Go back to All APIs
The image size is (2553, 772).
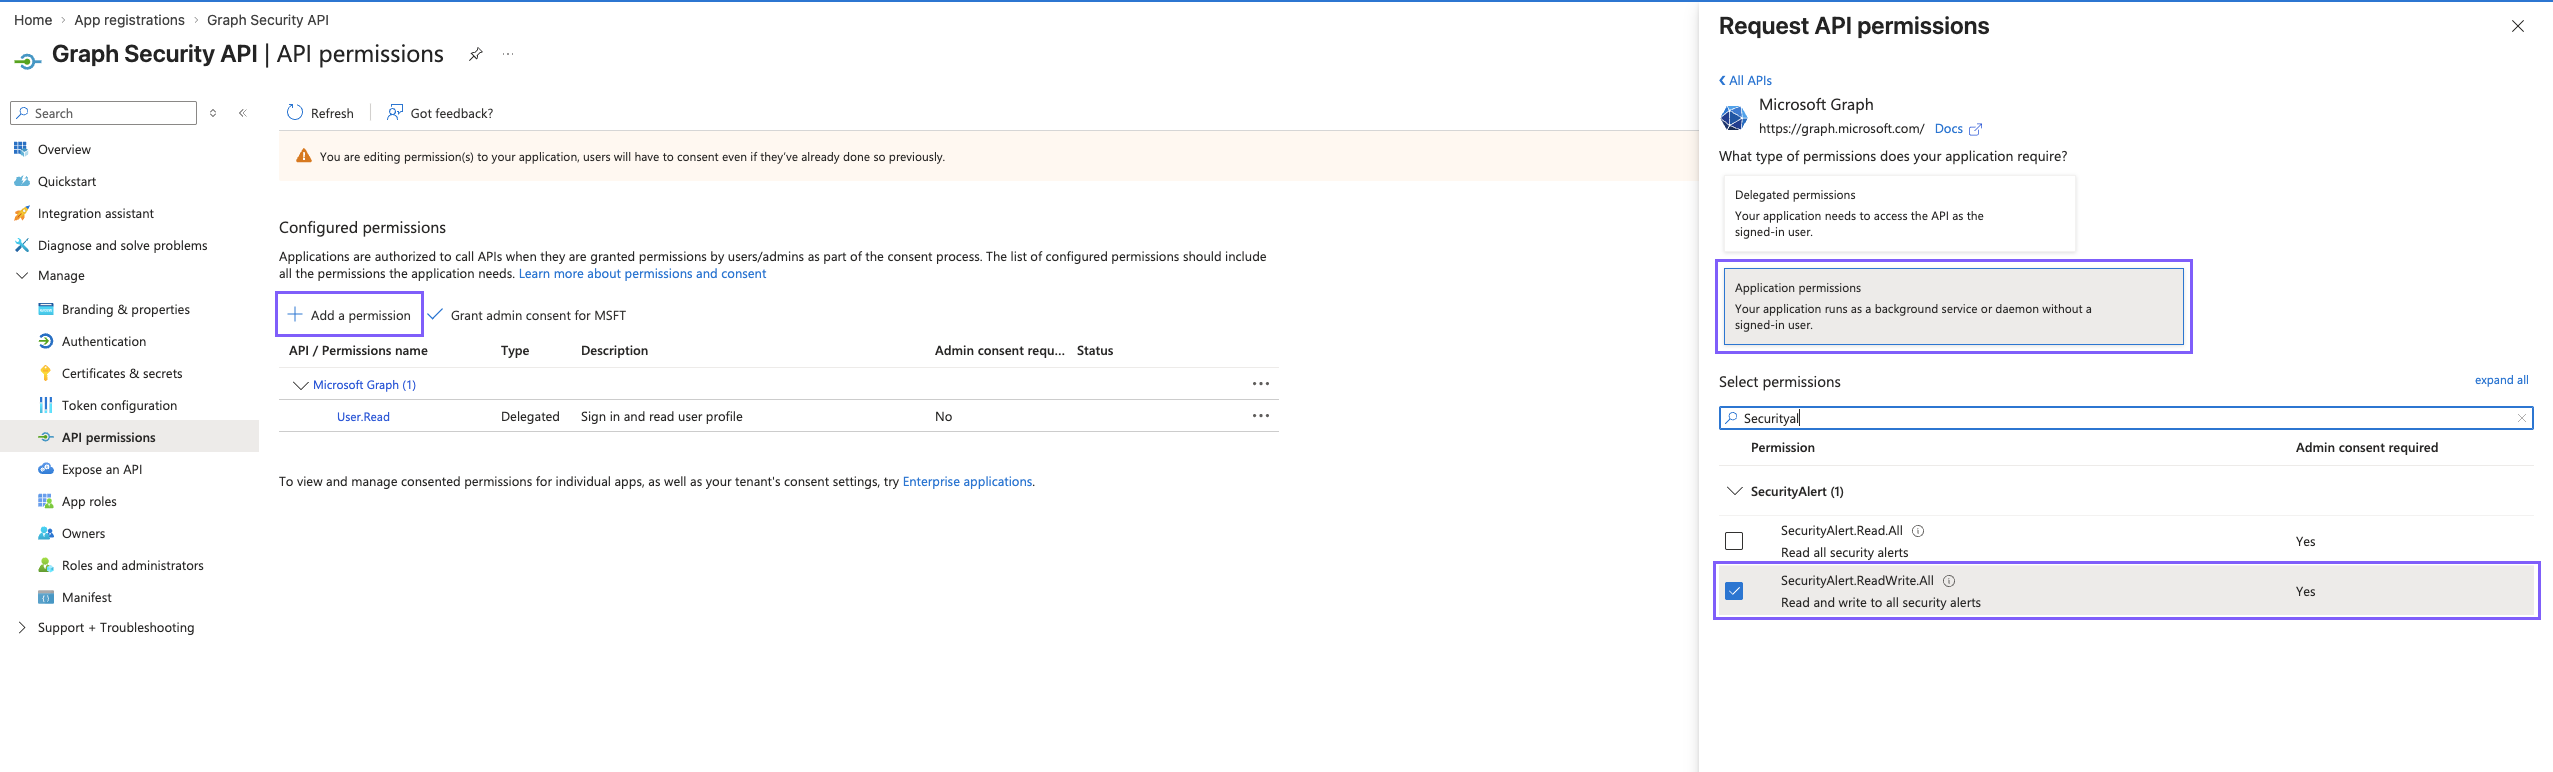point(1745,80)
